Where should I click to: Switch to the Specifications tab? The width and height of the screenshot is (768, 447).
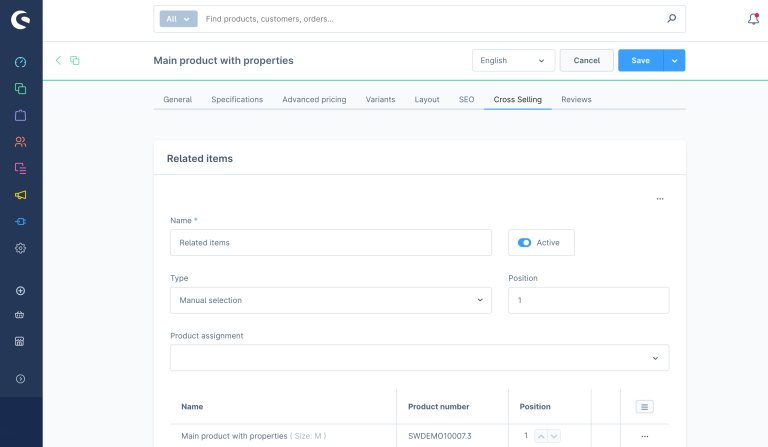click(x=237, y=99)
